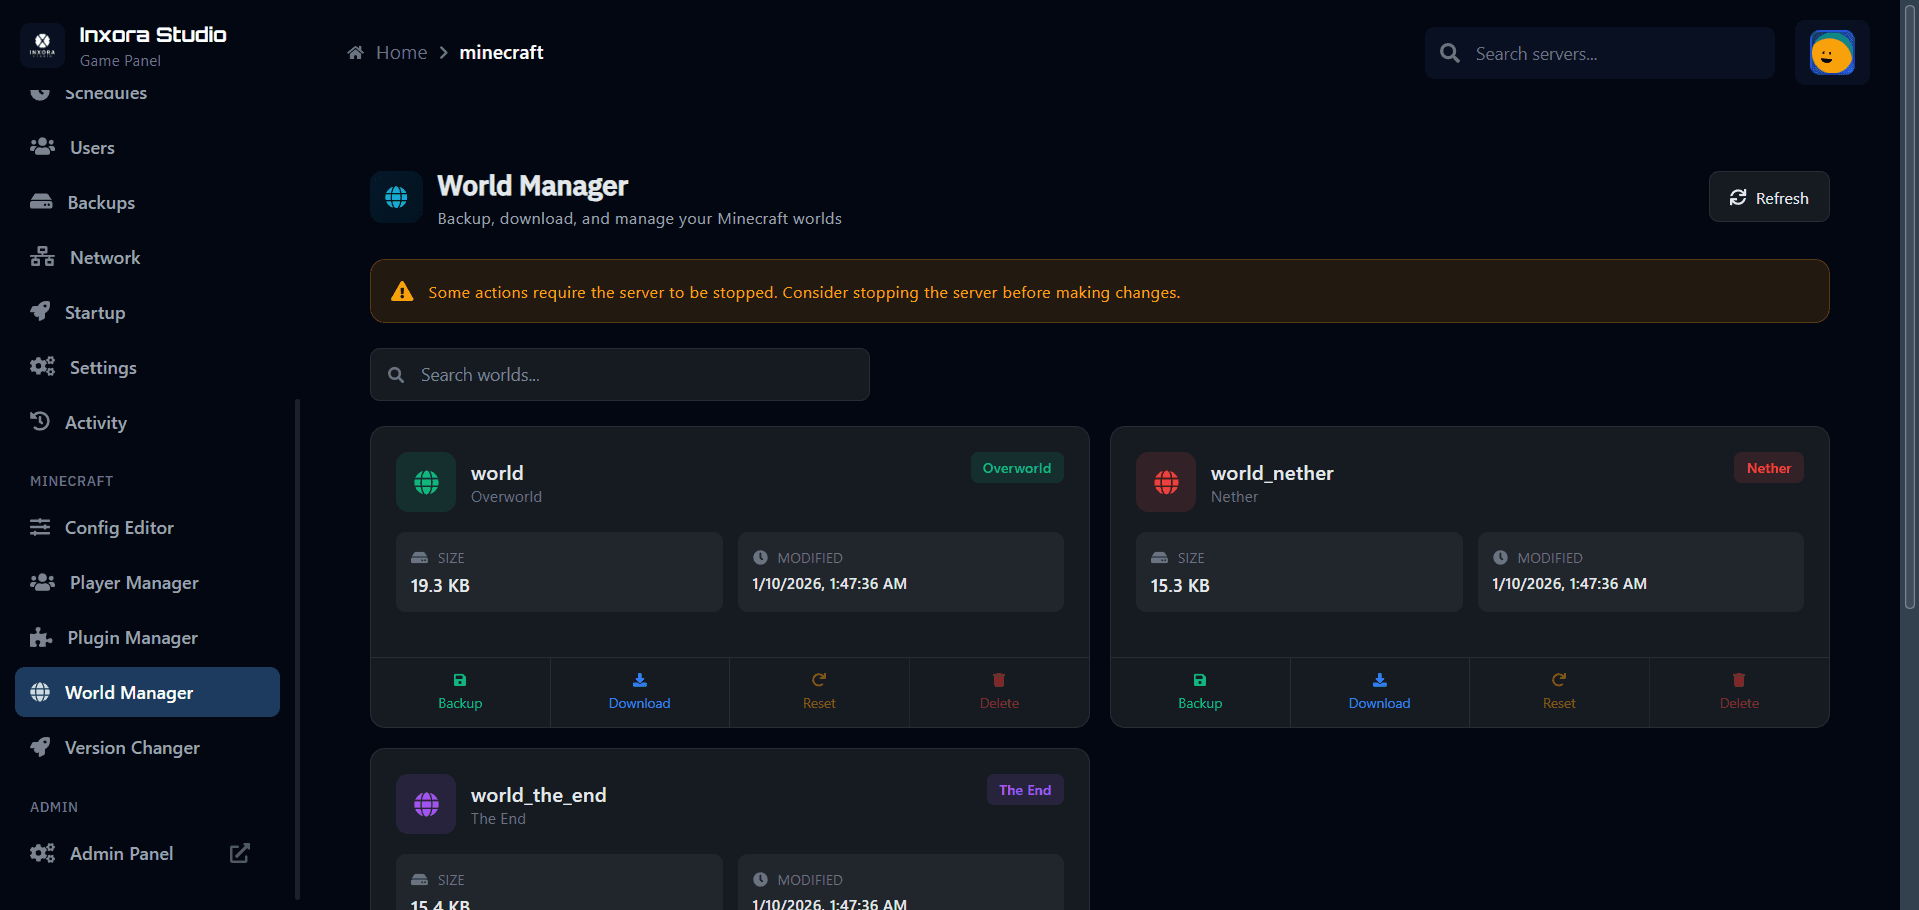Open Admin Panel external link icon
Image resolution: width=1919 pixels, height=910 pixels.
[239, 853]
